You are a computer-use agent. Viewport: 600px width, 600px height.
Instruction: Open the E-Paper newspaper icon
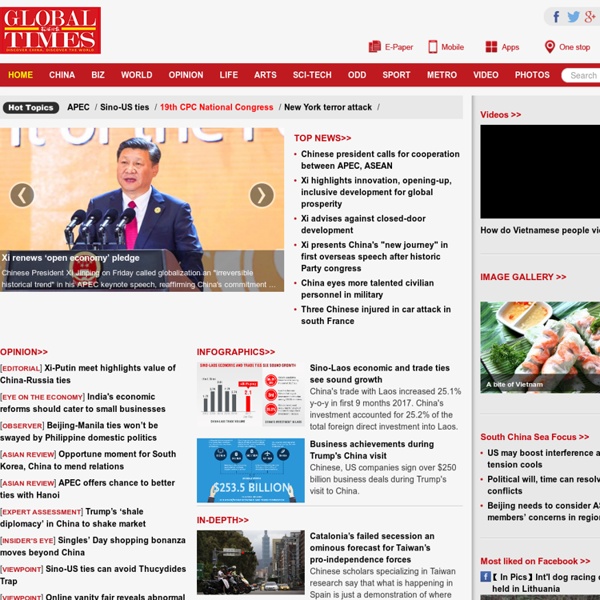click(375, 47)
